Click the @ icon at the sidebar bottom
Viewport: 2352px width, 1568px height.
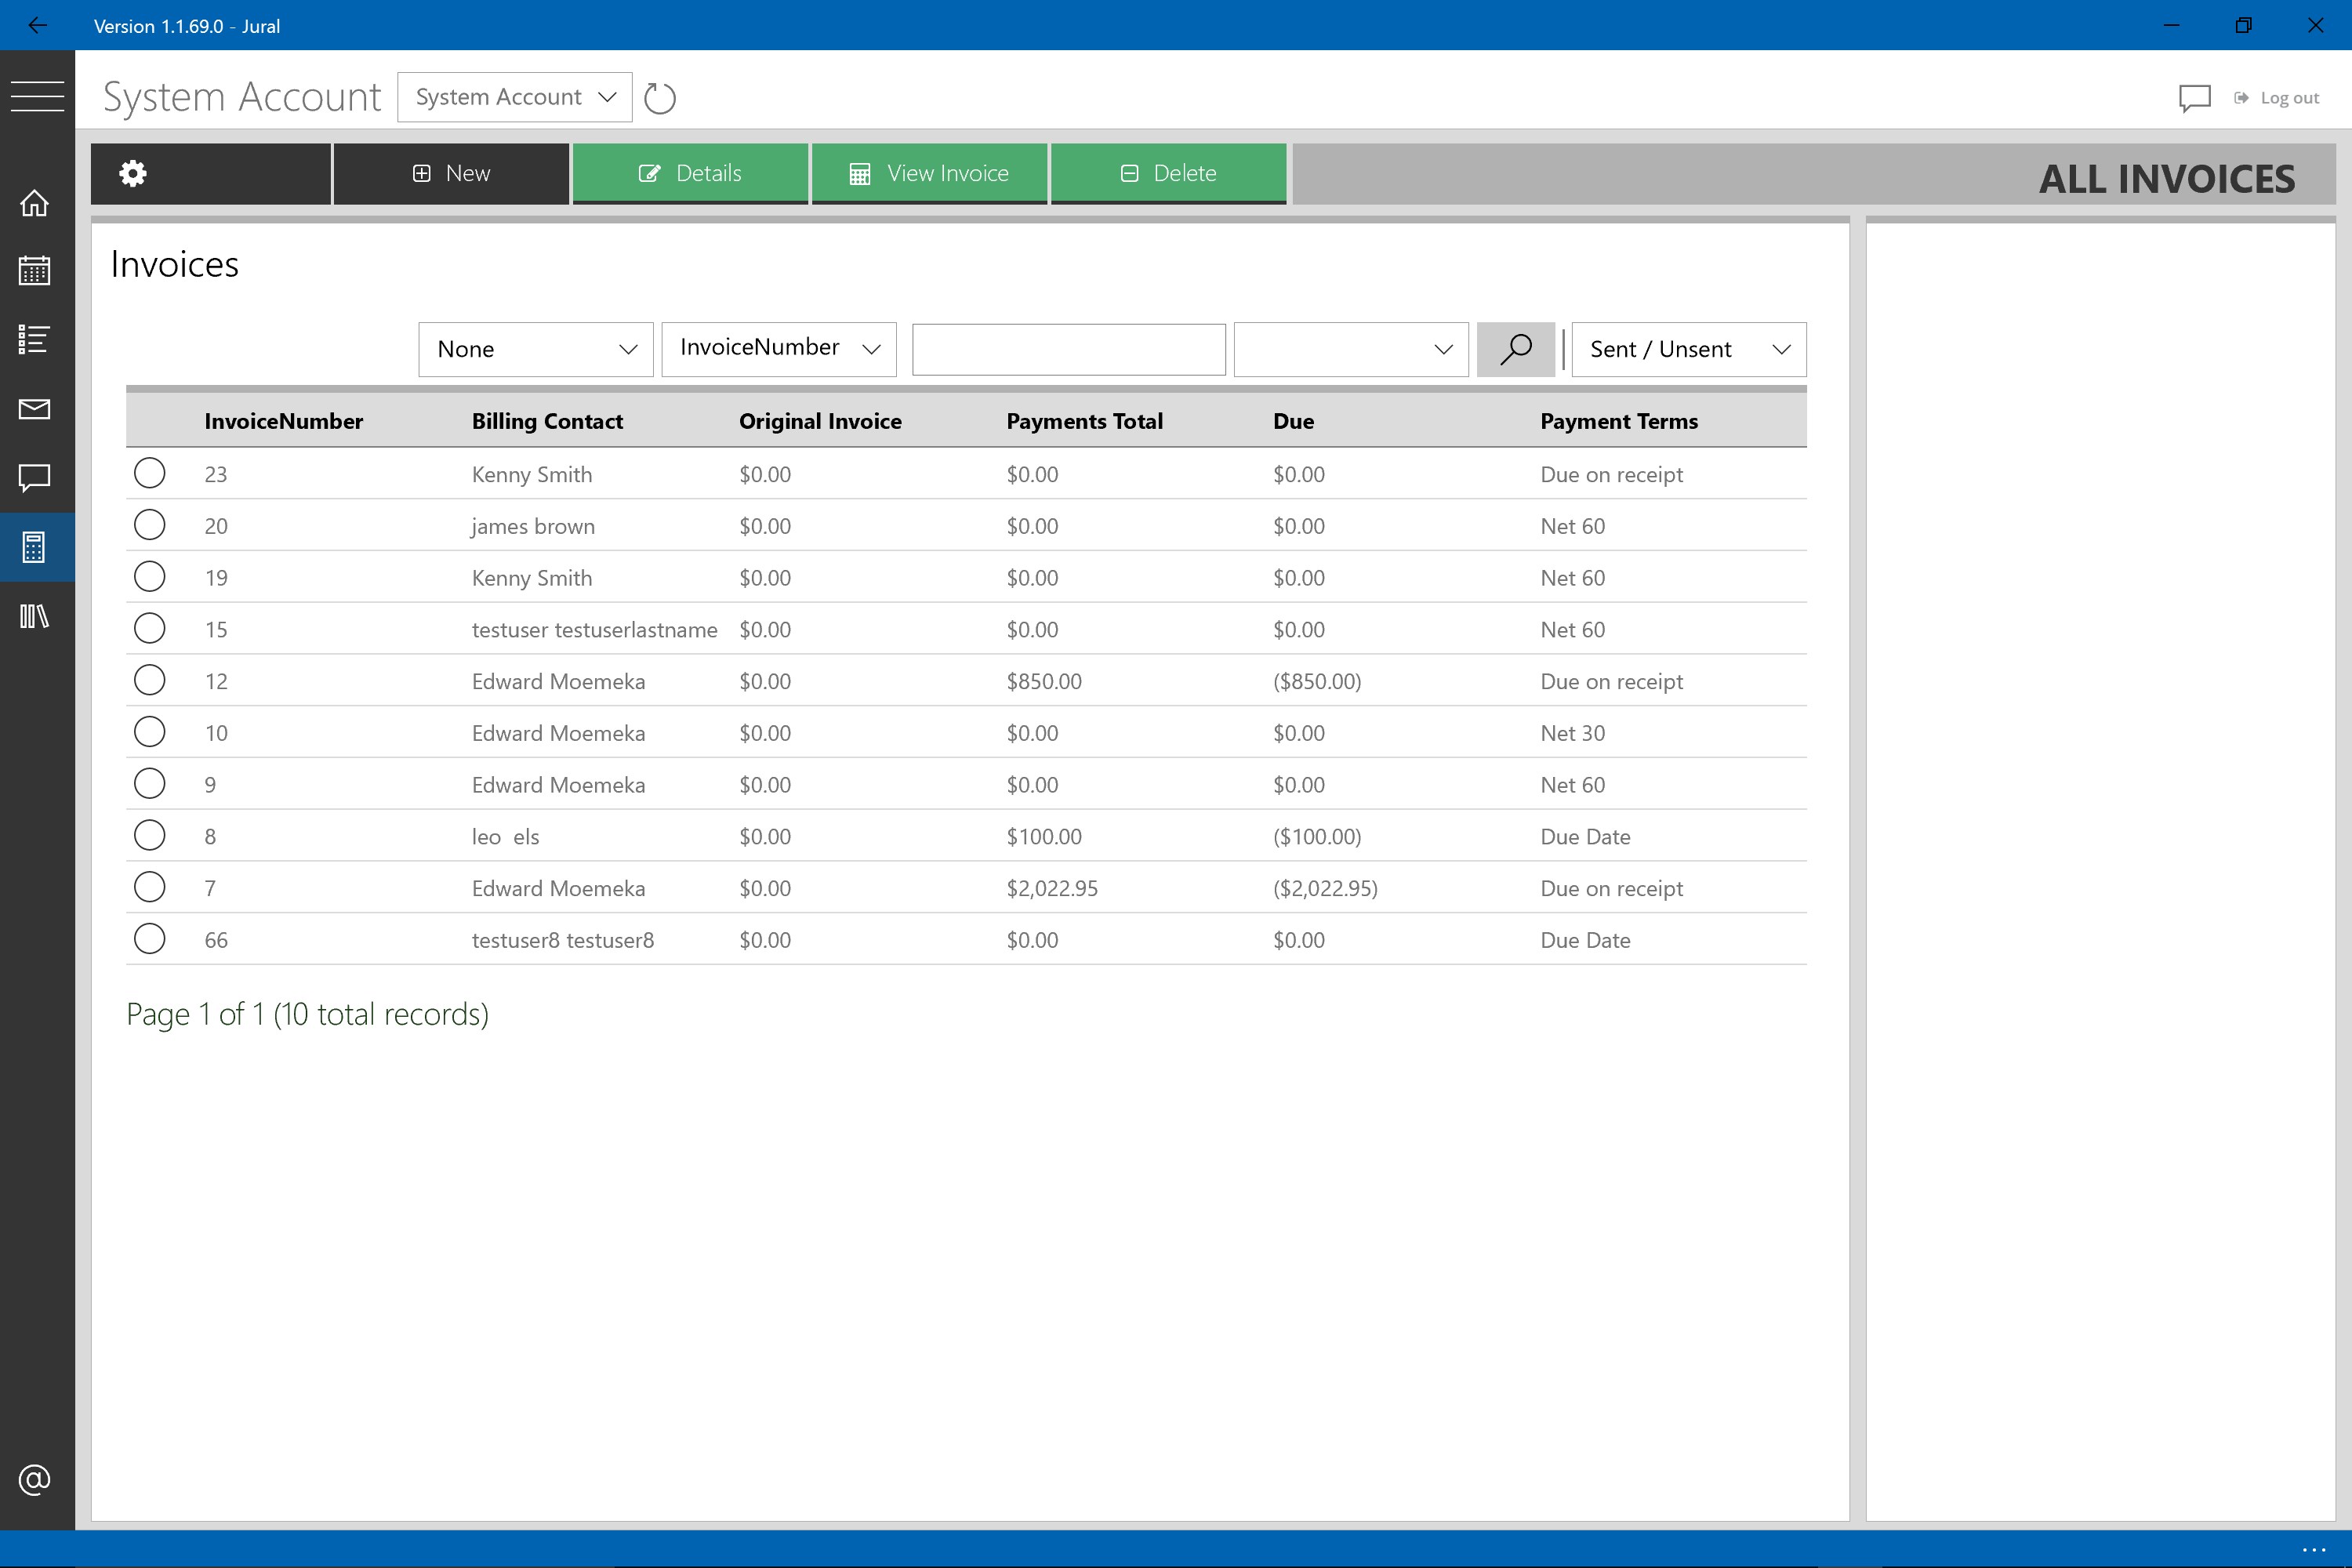35,1479
